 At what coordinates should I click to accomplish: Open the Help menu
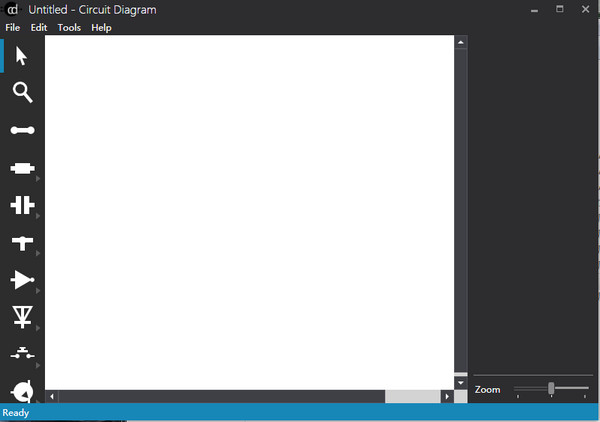tap(101, 28)
